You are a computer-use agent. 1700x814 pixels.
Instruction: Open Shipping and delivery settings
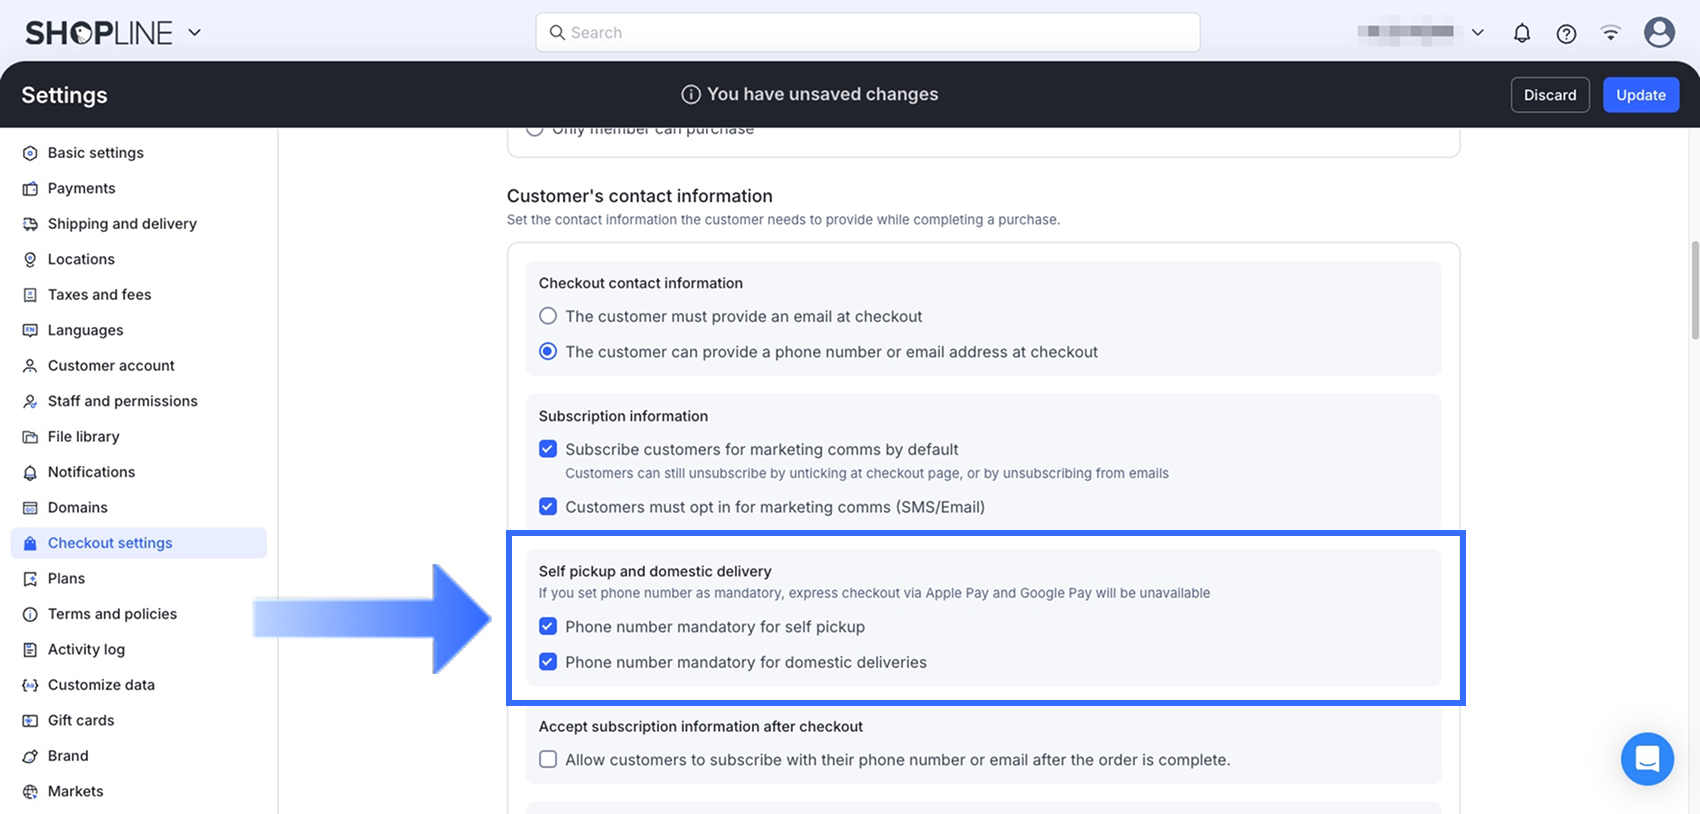pyautogui.click(x=122, y=223)
